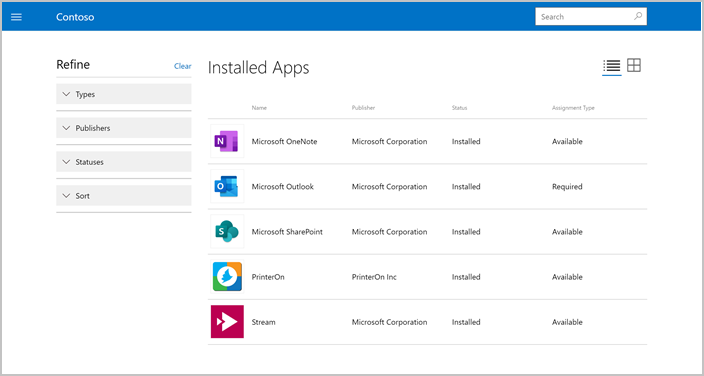Image resolution: width=704 pixels, height=376 pixels.
Task: Click the Status column header
Action: click(x=459, y=108)
